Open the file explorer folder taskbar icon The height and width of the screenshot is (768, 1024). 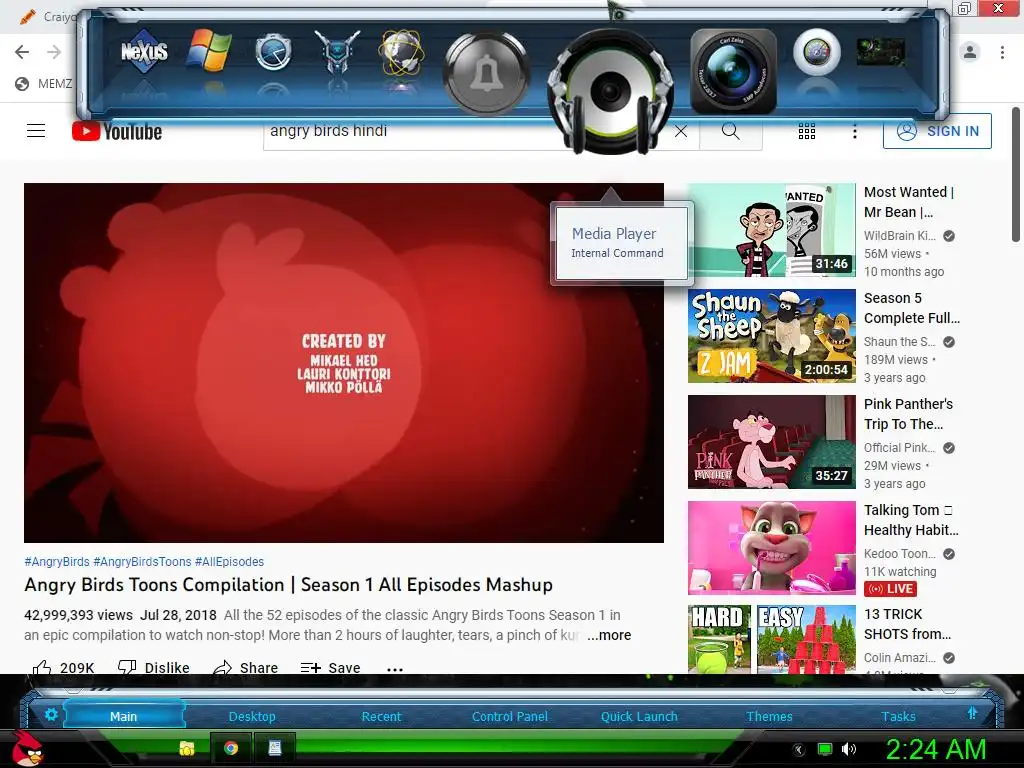(x=187, y=748)
